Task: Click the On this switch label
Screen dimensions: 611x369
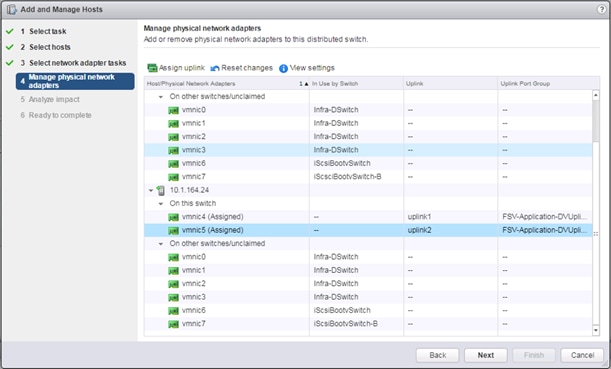Action: [192, 203]
